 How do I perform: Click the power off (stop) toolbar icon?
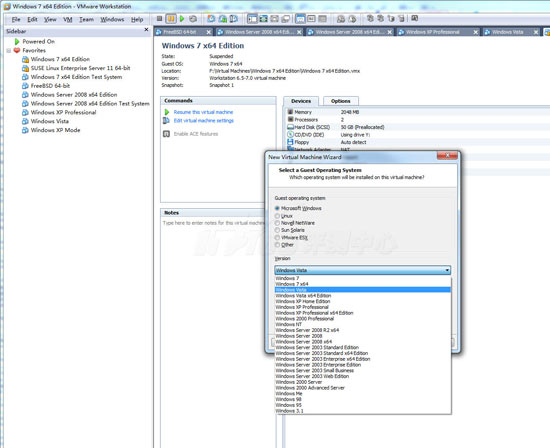pyautogui.click(x=160, y=19)
